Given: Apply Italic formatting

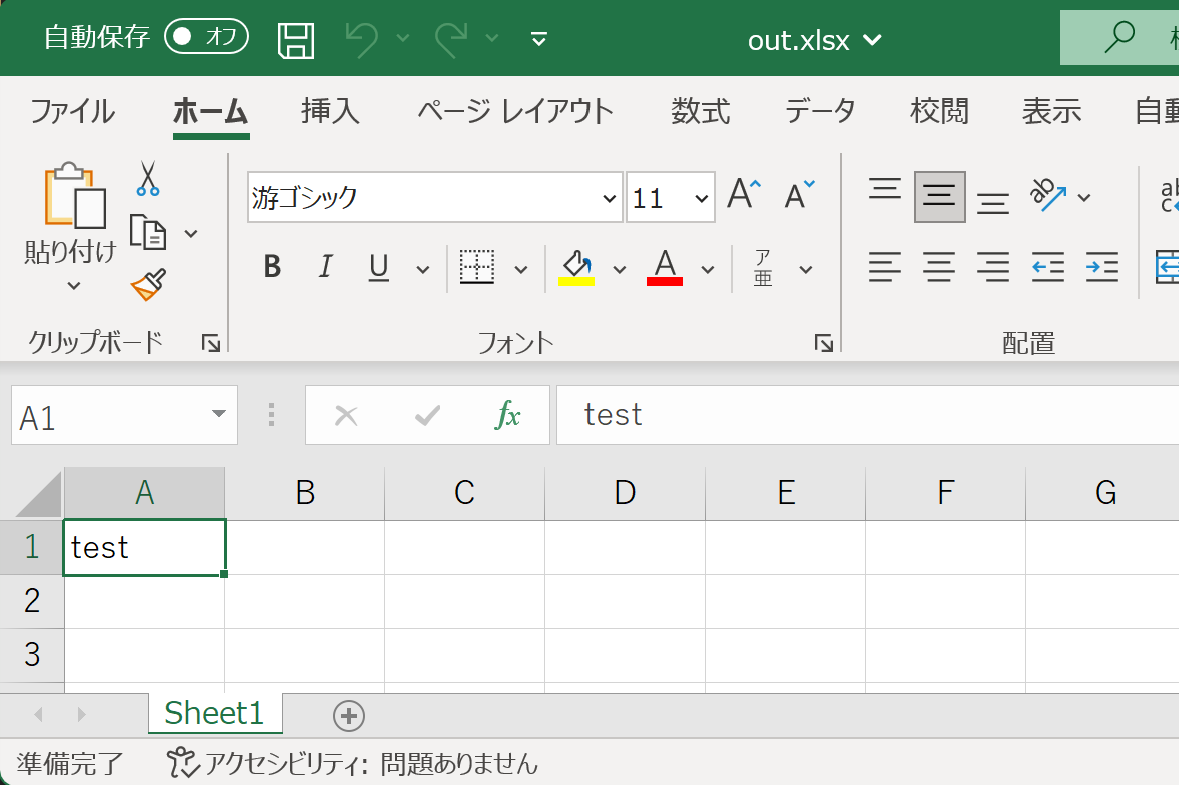Looking at the screenshot, I should (x=325, y=267).
